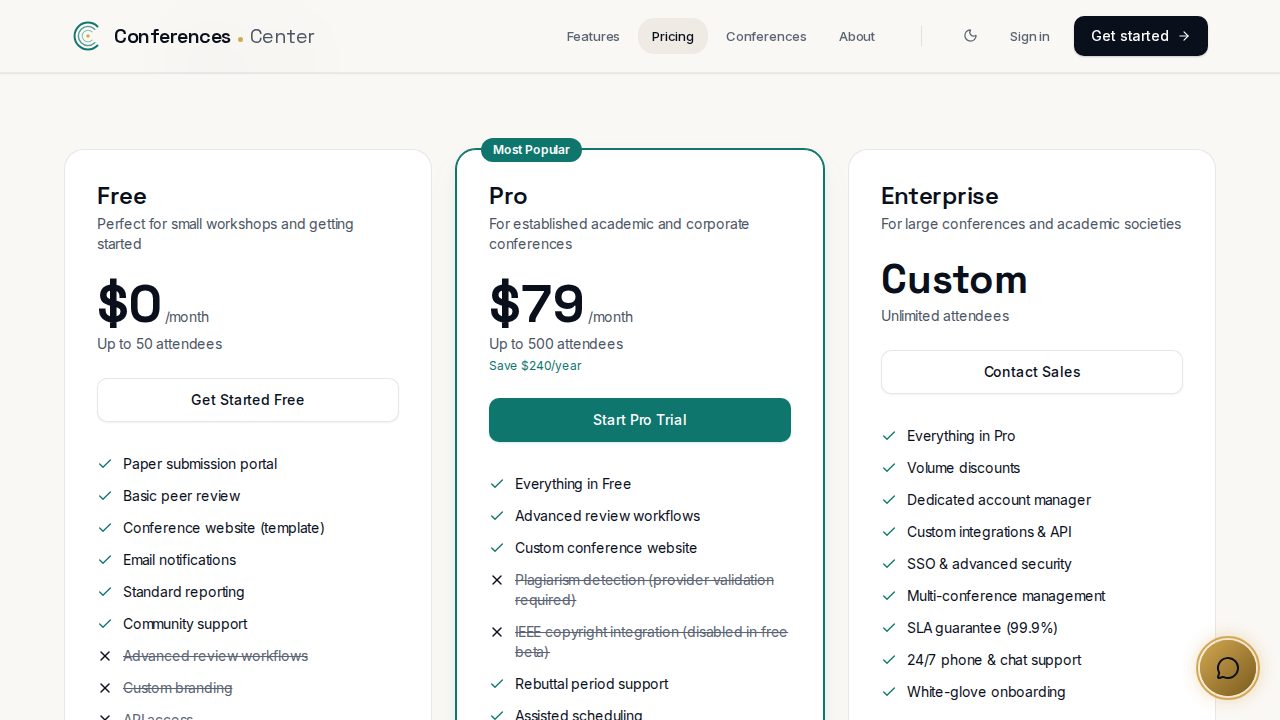Click checkmark beside Multi-conference management
Image resolution: width=1280 pixels, height=720 pixels.
(x=889, y=596)
